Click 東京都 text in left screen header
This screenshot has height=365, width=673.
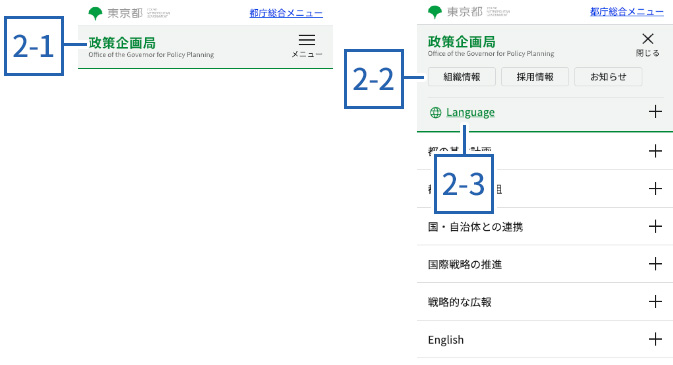point(125,13)
